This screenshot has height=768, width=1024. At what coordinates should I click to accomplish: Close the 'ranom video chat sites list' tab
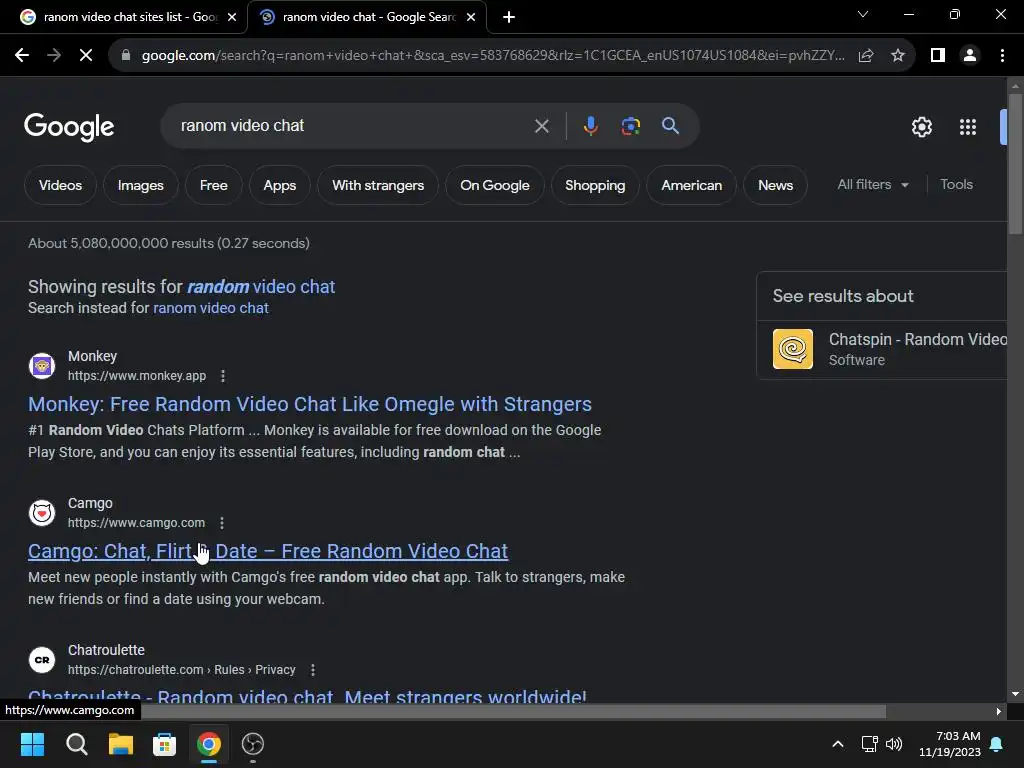point(232,17)
